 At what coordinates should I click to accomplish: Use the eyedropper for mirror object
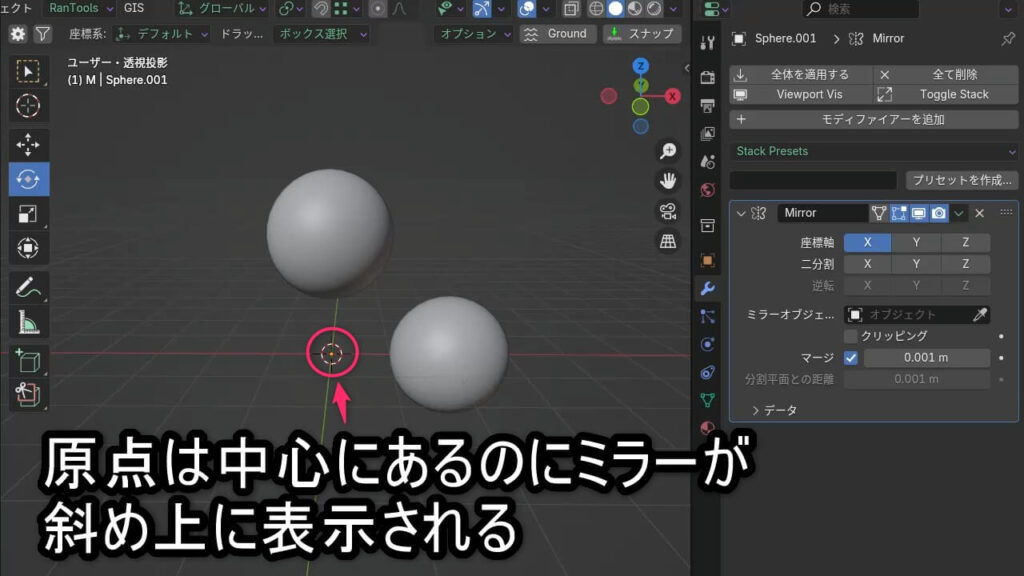pyautogui.click(x=980, y=315)
